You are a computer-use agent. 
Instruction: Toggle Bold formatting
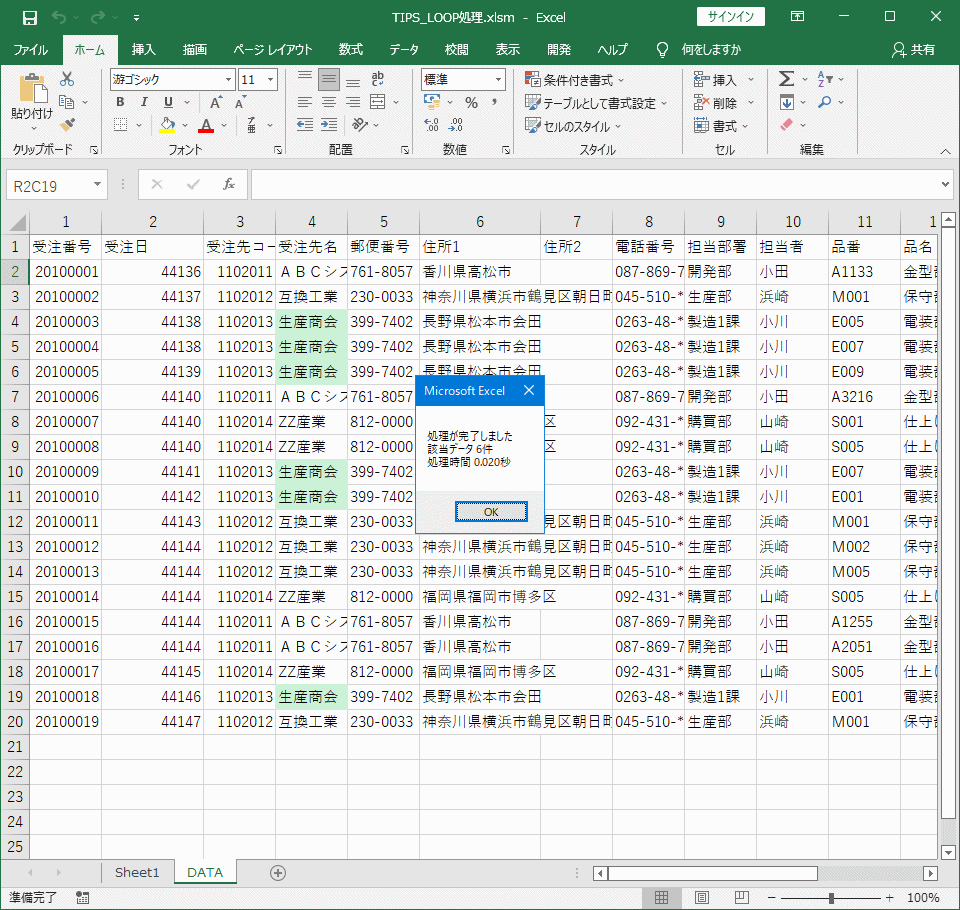pos(121,102)
